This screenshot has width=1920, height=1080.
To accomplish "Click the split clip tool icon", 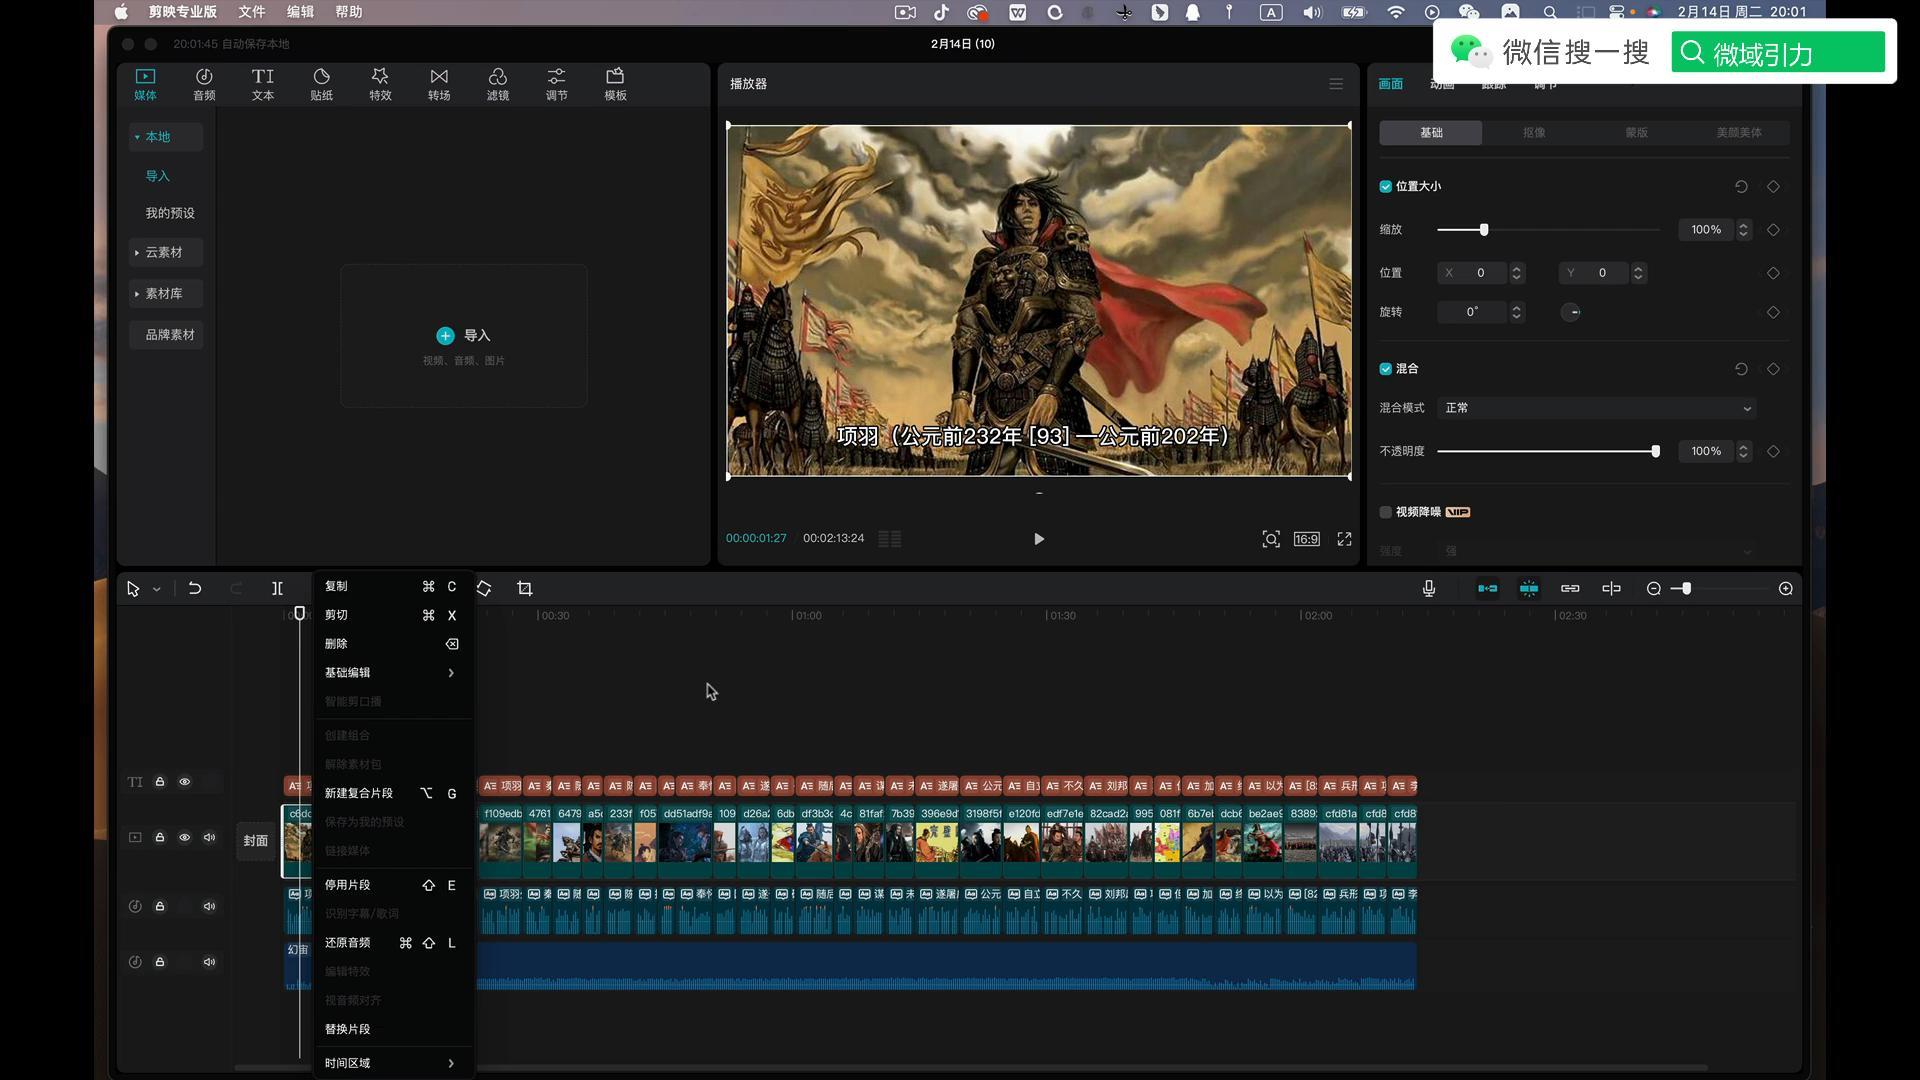I will pos(277,589).
